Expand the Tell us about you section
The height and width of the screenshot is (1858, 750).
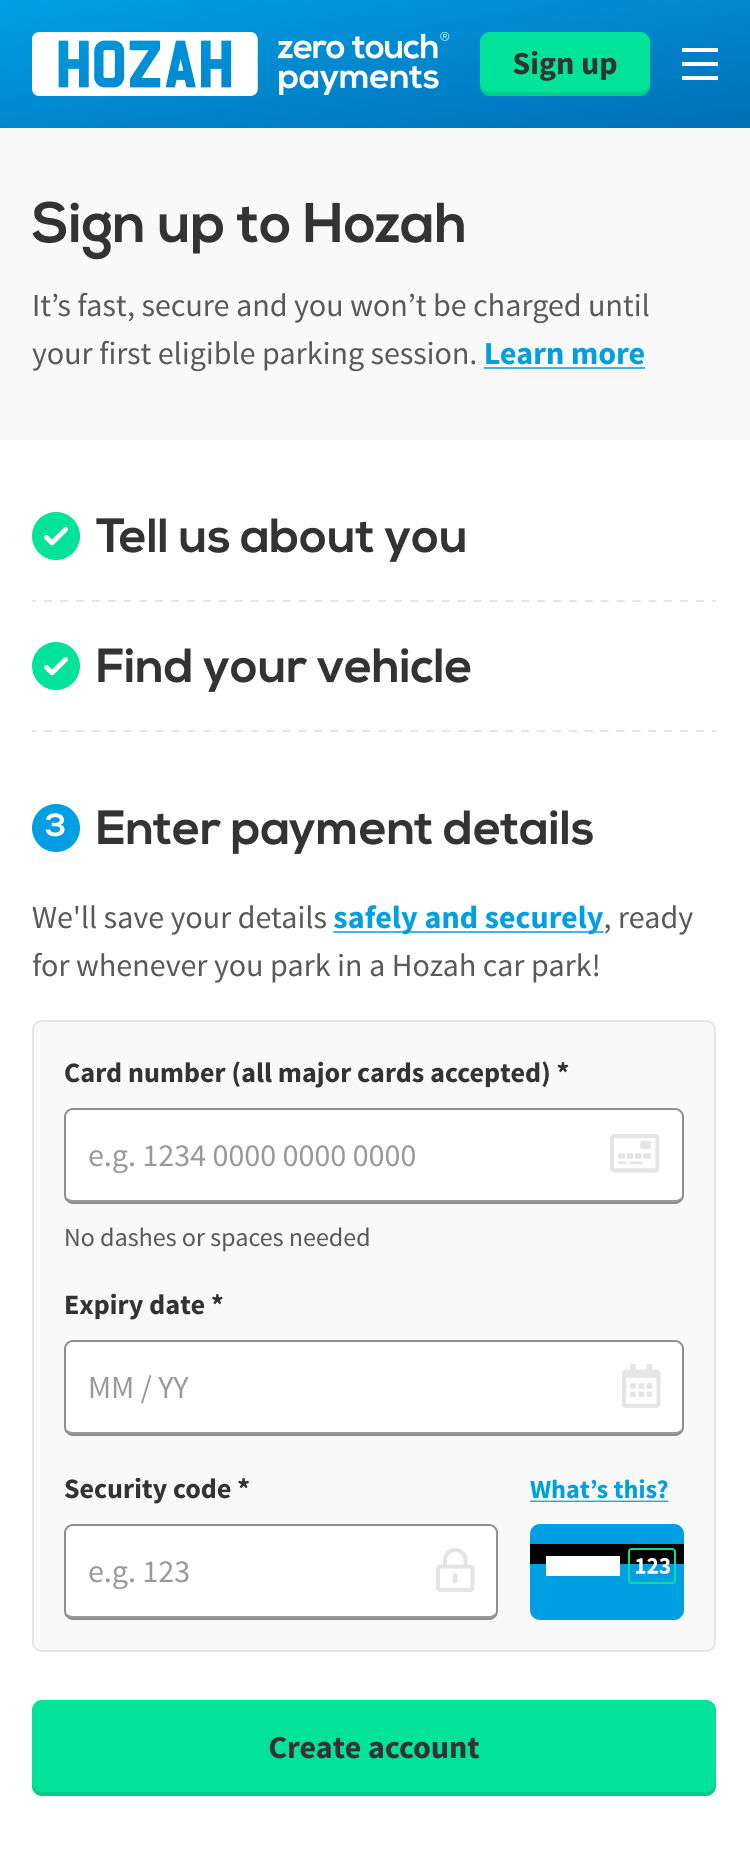[x=281, y=537]
